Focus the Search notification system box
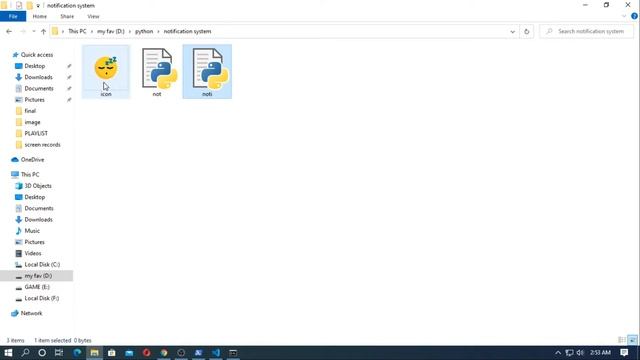This screenshot has height=360, width=640. point(587,31)
